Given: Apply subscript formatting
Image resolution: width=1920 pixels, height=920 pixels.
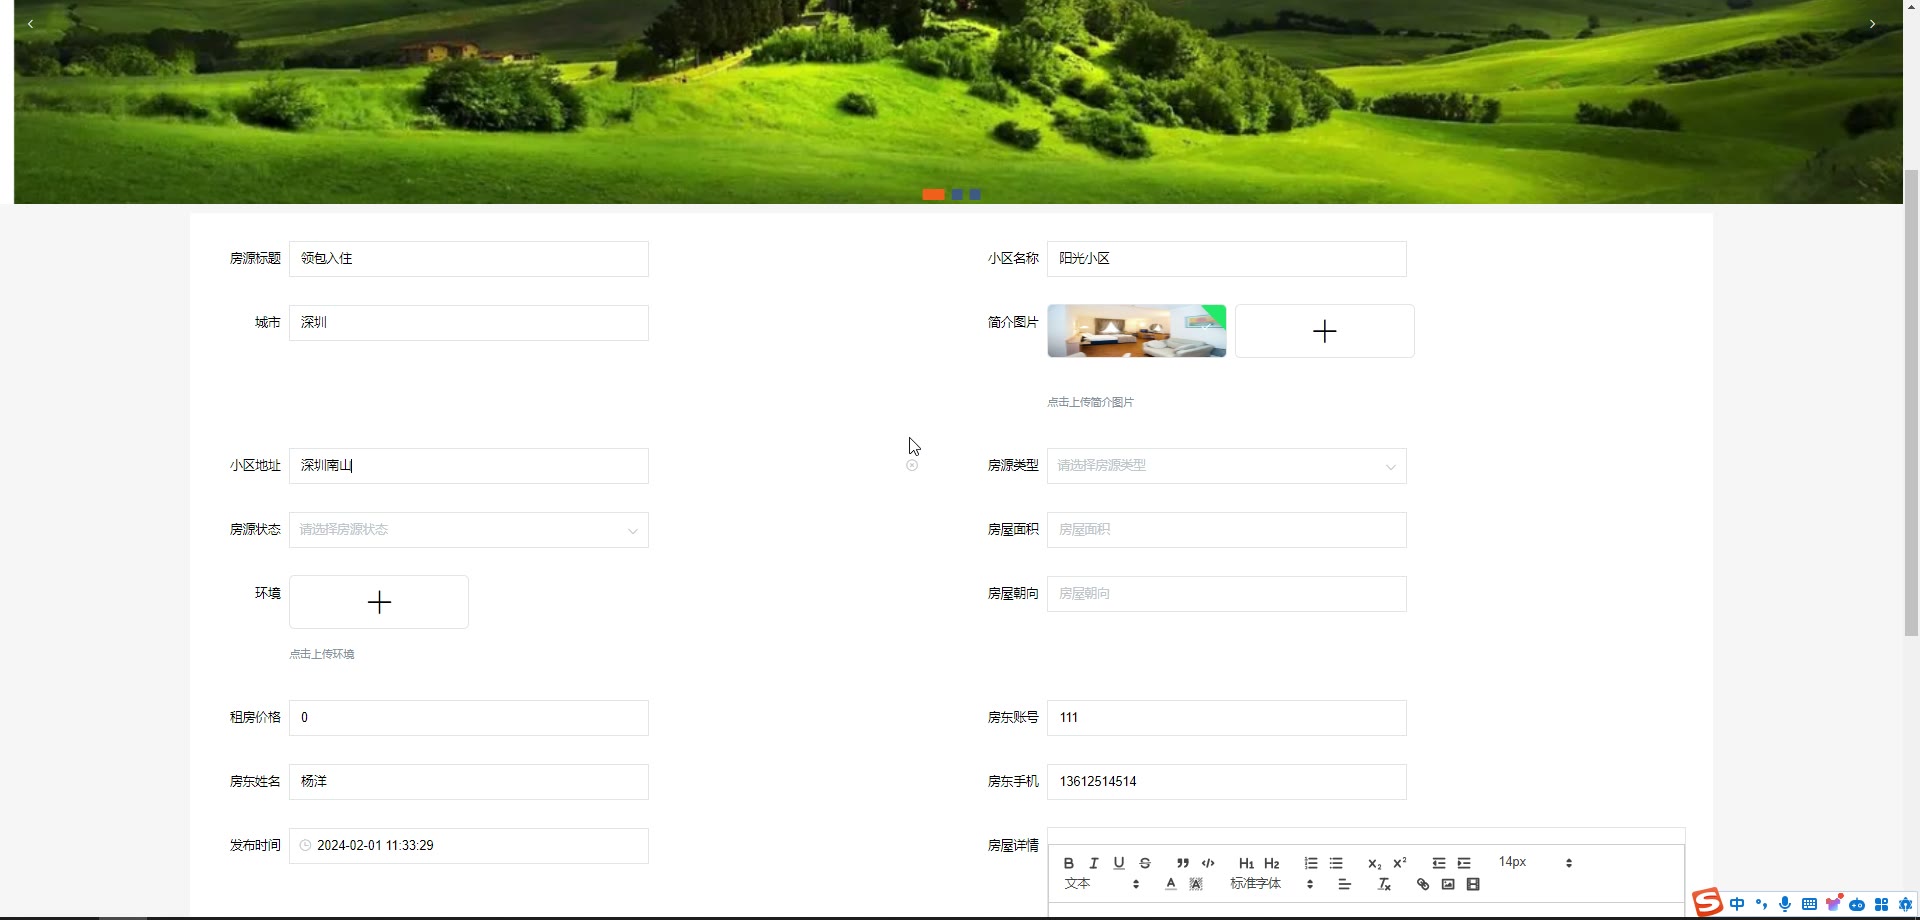Looking at the screenshot, I should tap(1374, 863).
